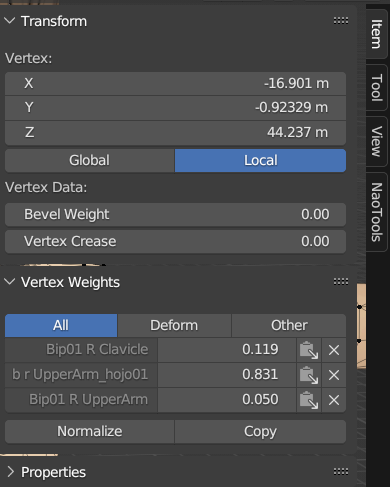The width and height of the screenshot is (390, 487).
Task: Paste Bip01 R Clavicle weight to selected
Action: (x=309, y=350)
